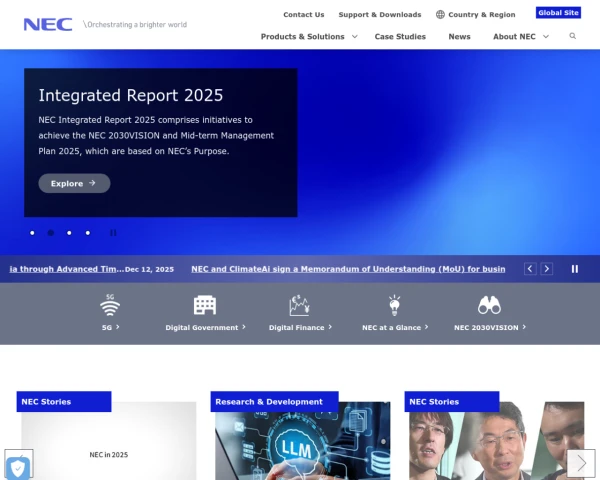Expand the Products & Solutions menu
600x480 pixels.
tap(309, 37)
